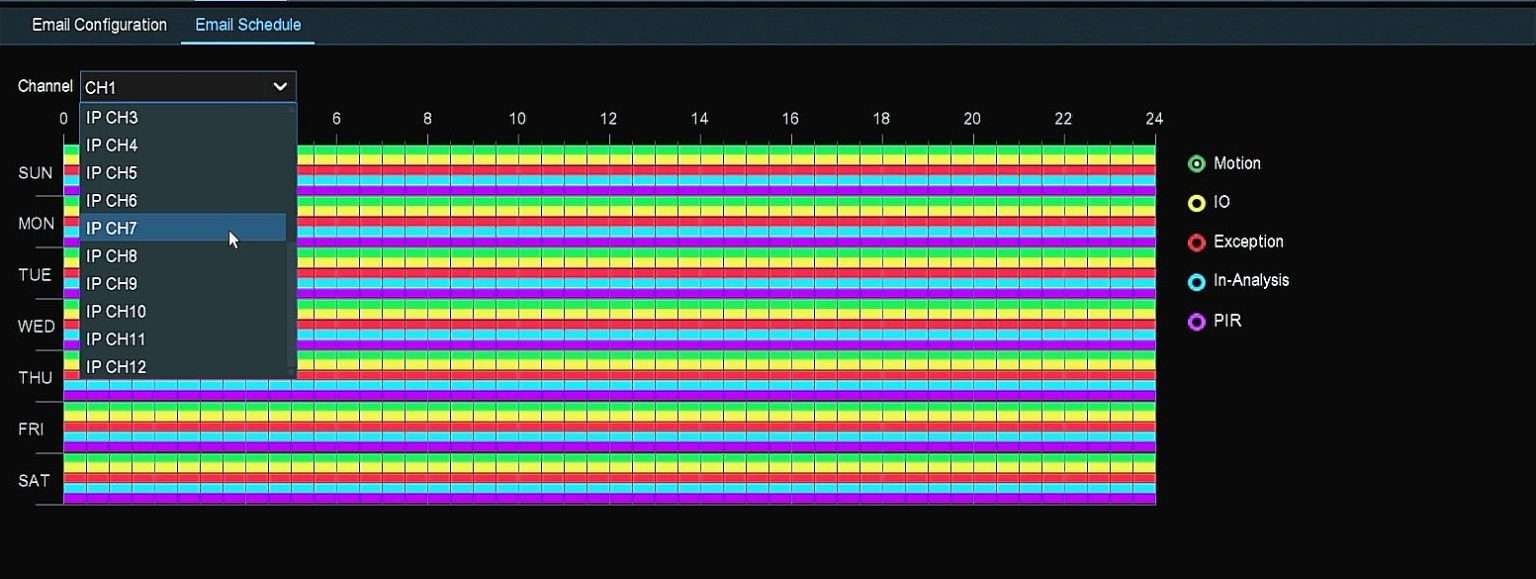
Task: Click the WED day row label
Action: pos(36,326)
